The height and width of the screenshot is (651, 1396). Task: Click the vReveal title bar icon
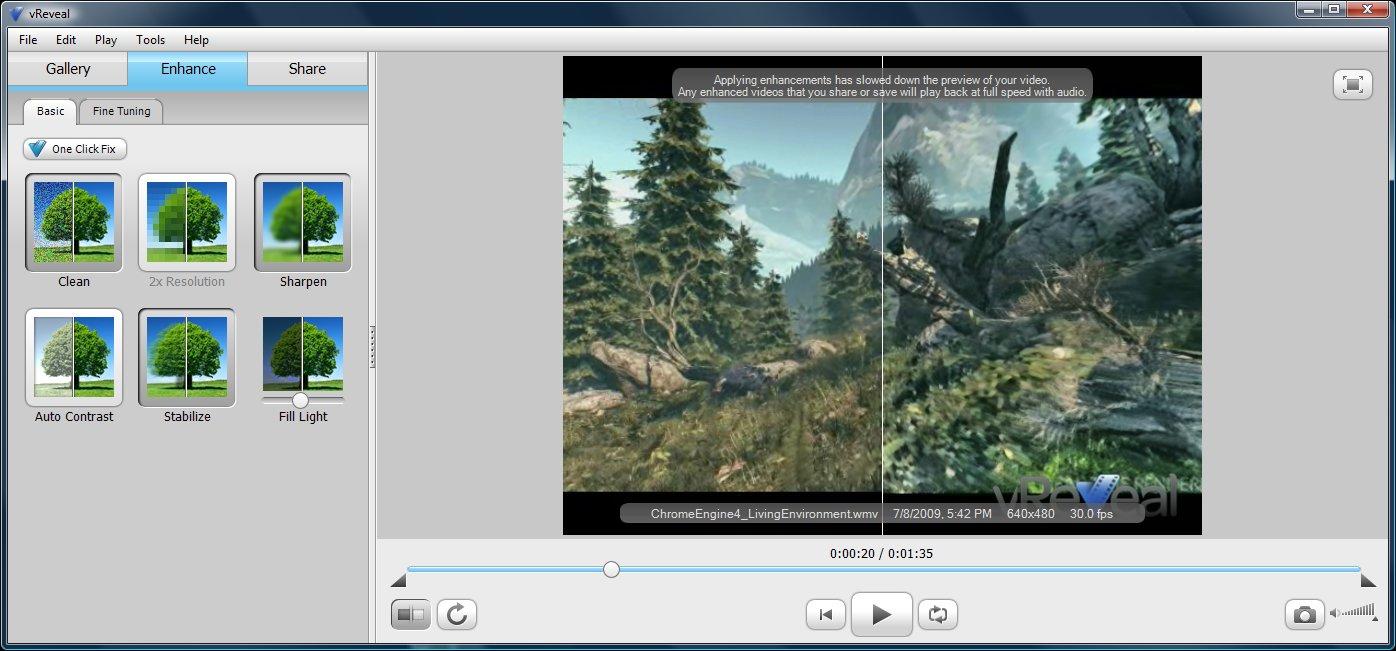coord(15,13)
